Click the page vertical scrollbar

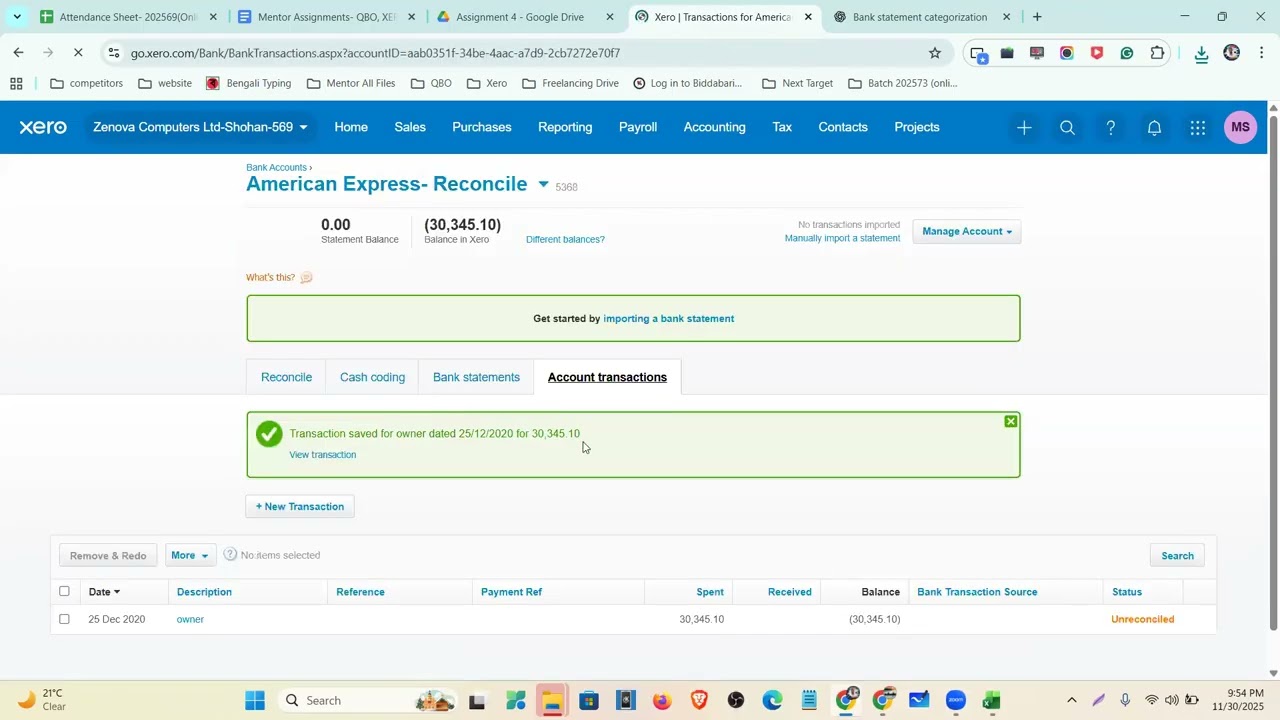(x=1273, y=372)
